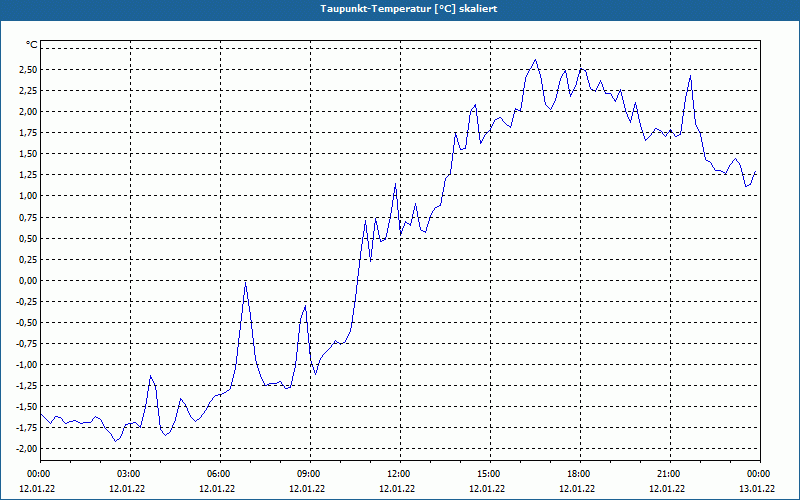The width and height of the screenshot is (800, 500).
Task: Select the -1,25 y-axis label
Action: pyautogui.click(x=27, y=386)
